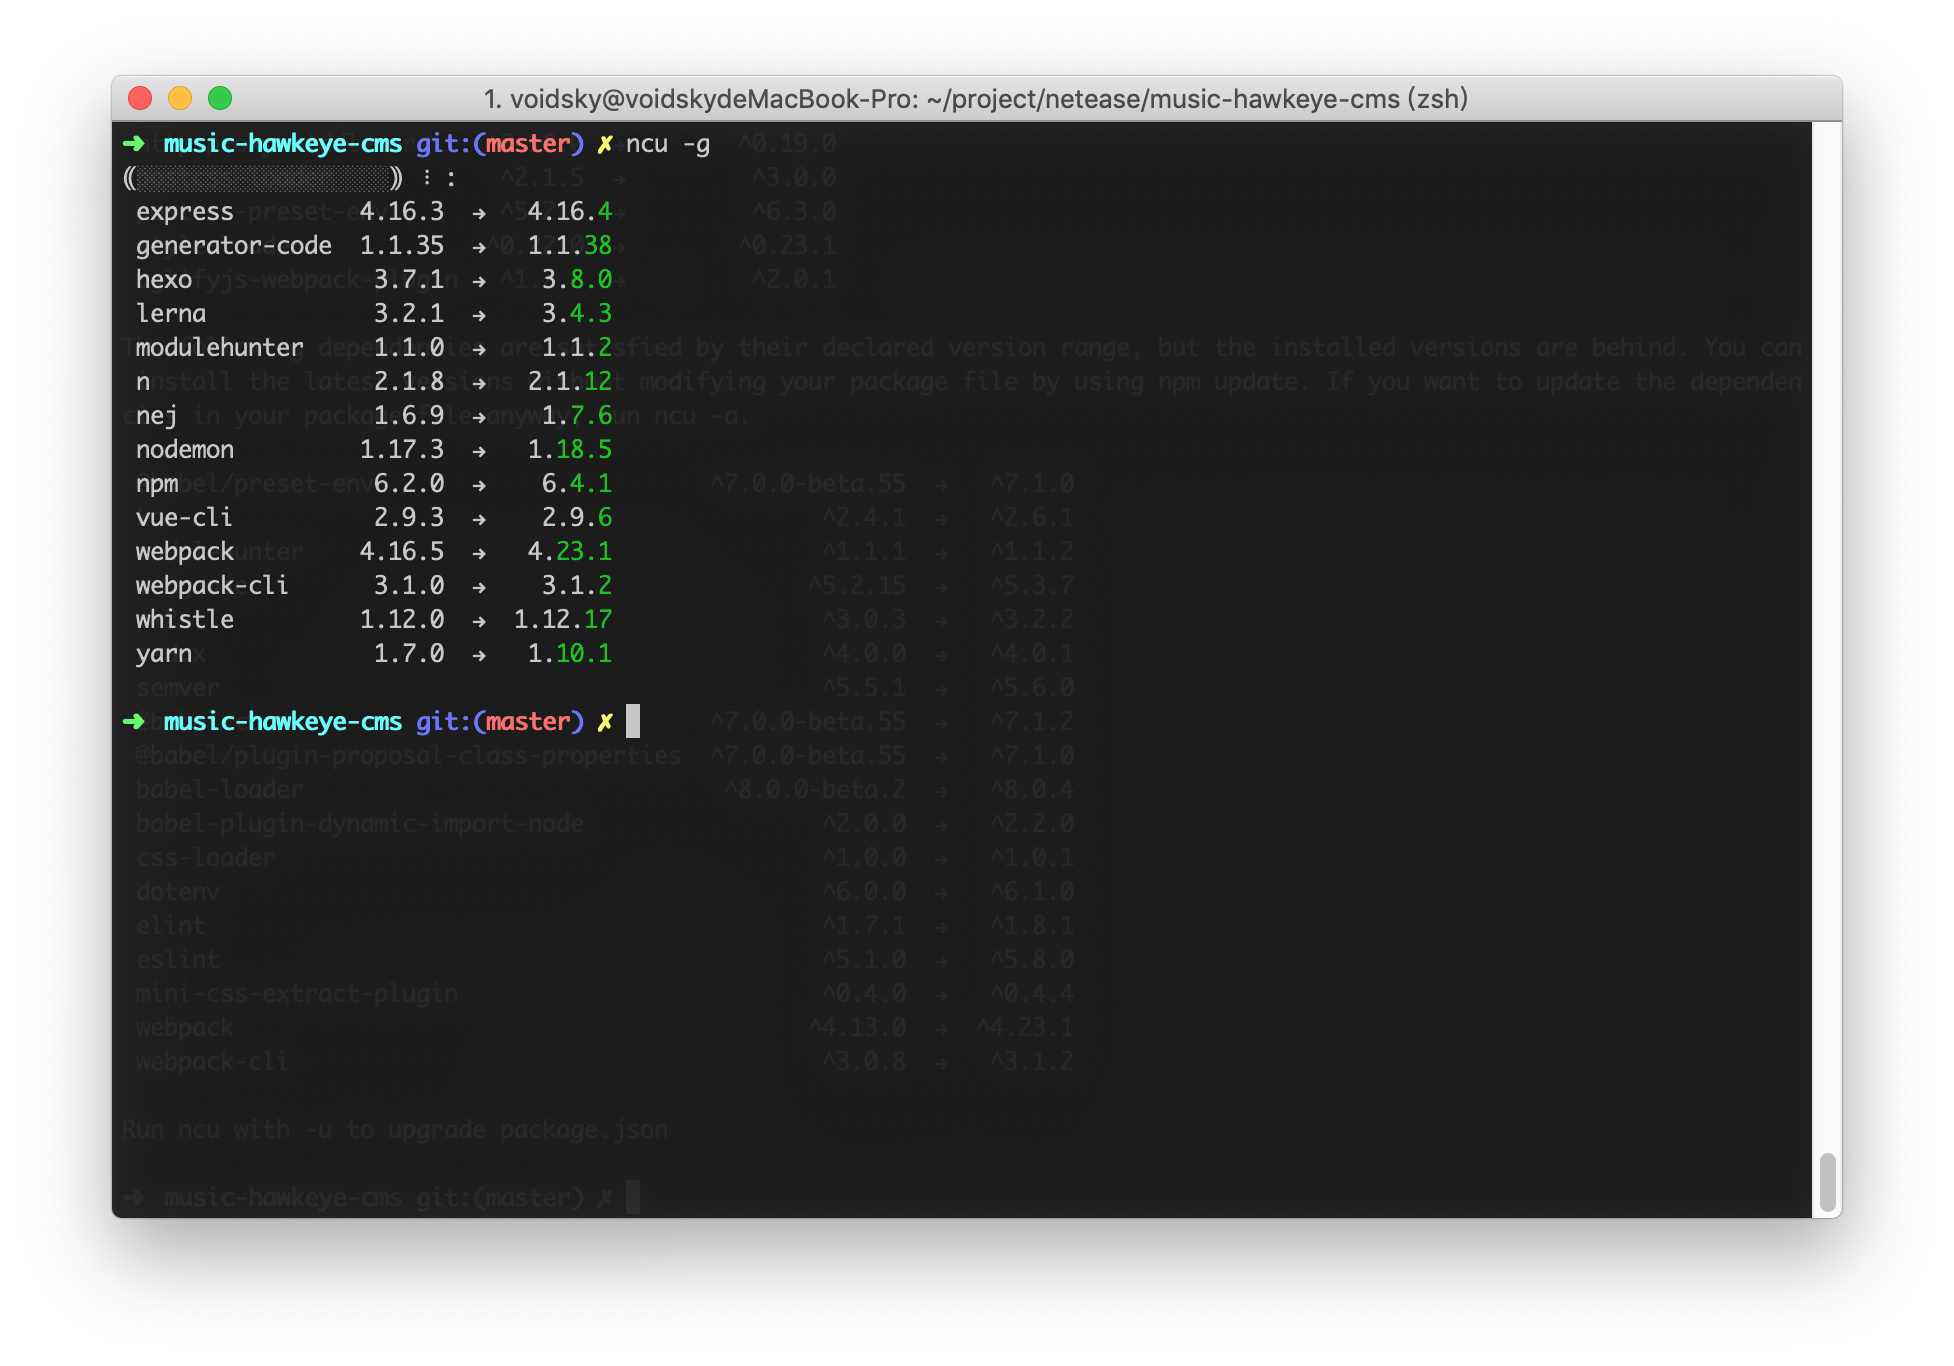Click the yellow minimize window button
The image size is (1954, 1366).
[x=180, y=98]
